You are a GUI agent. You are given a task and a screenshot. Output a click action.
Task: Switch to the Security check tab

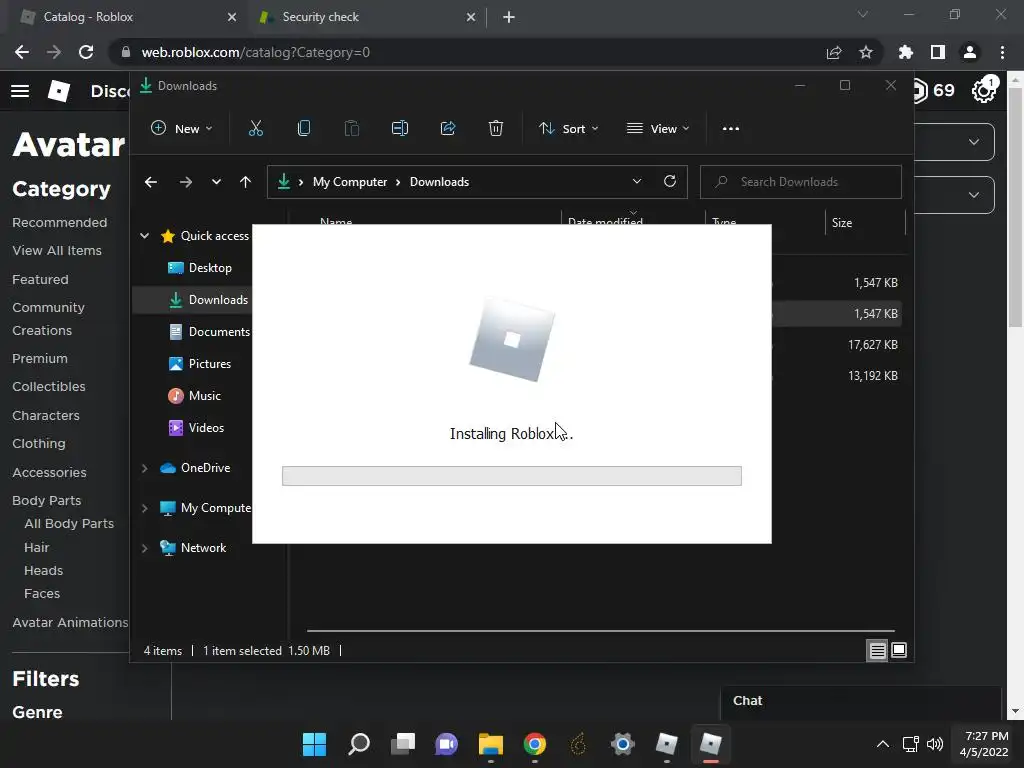pos(366,17)
